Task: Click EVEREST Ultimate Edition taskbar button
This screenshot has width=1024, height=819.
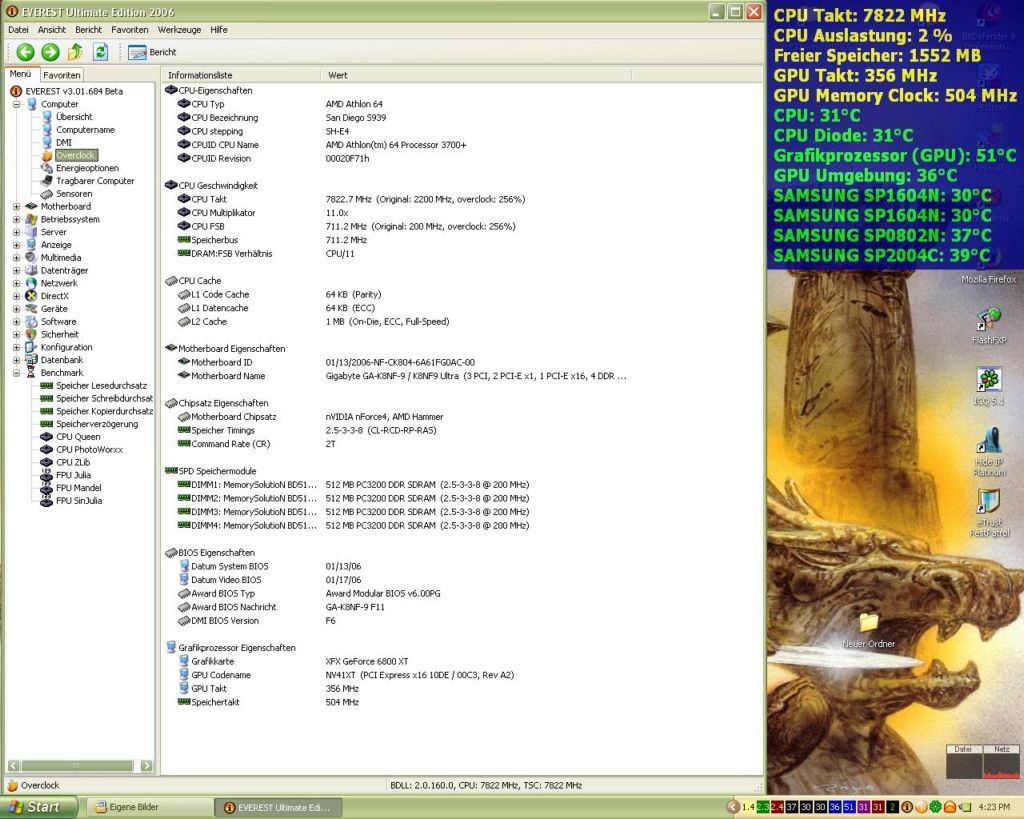Action: pyautogui.click(x=278, y=807)
